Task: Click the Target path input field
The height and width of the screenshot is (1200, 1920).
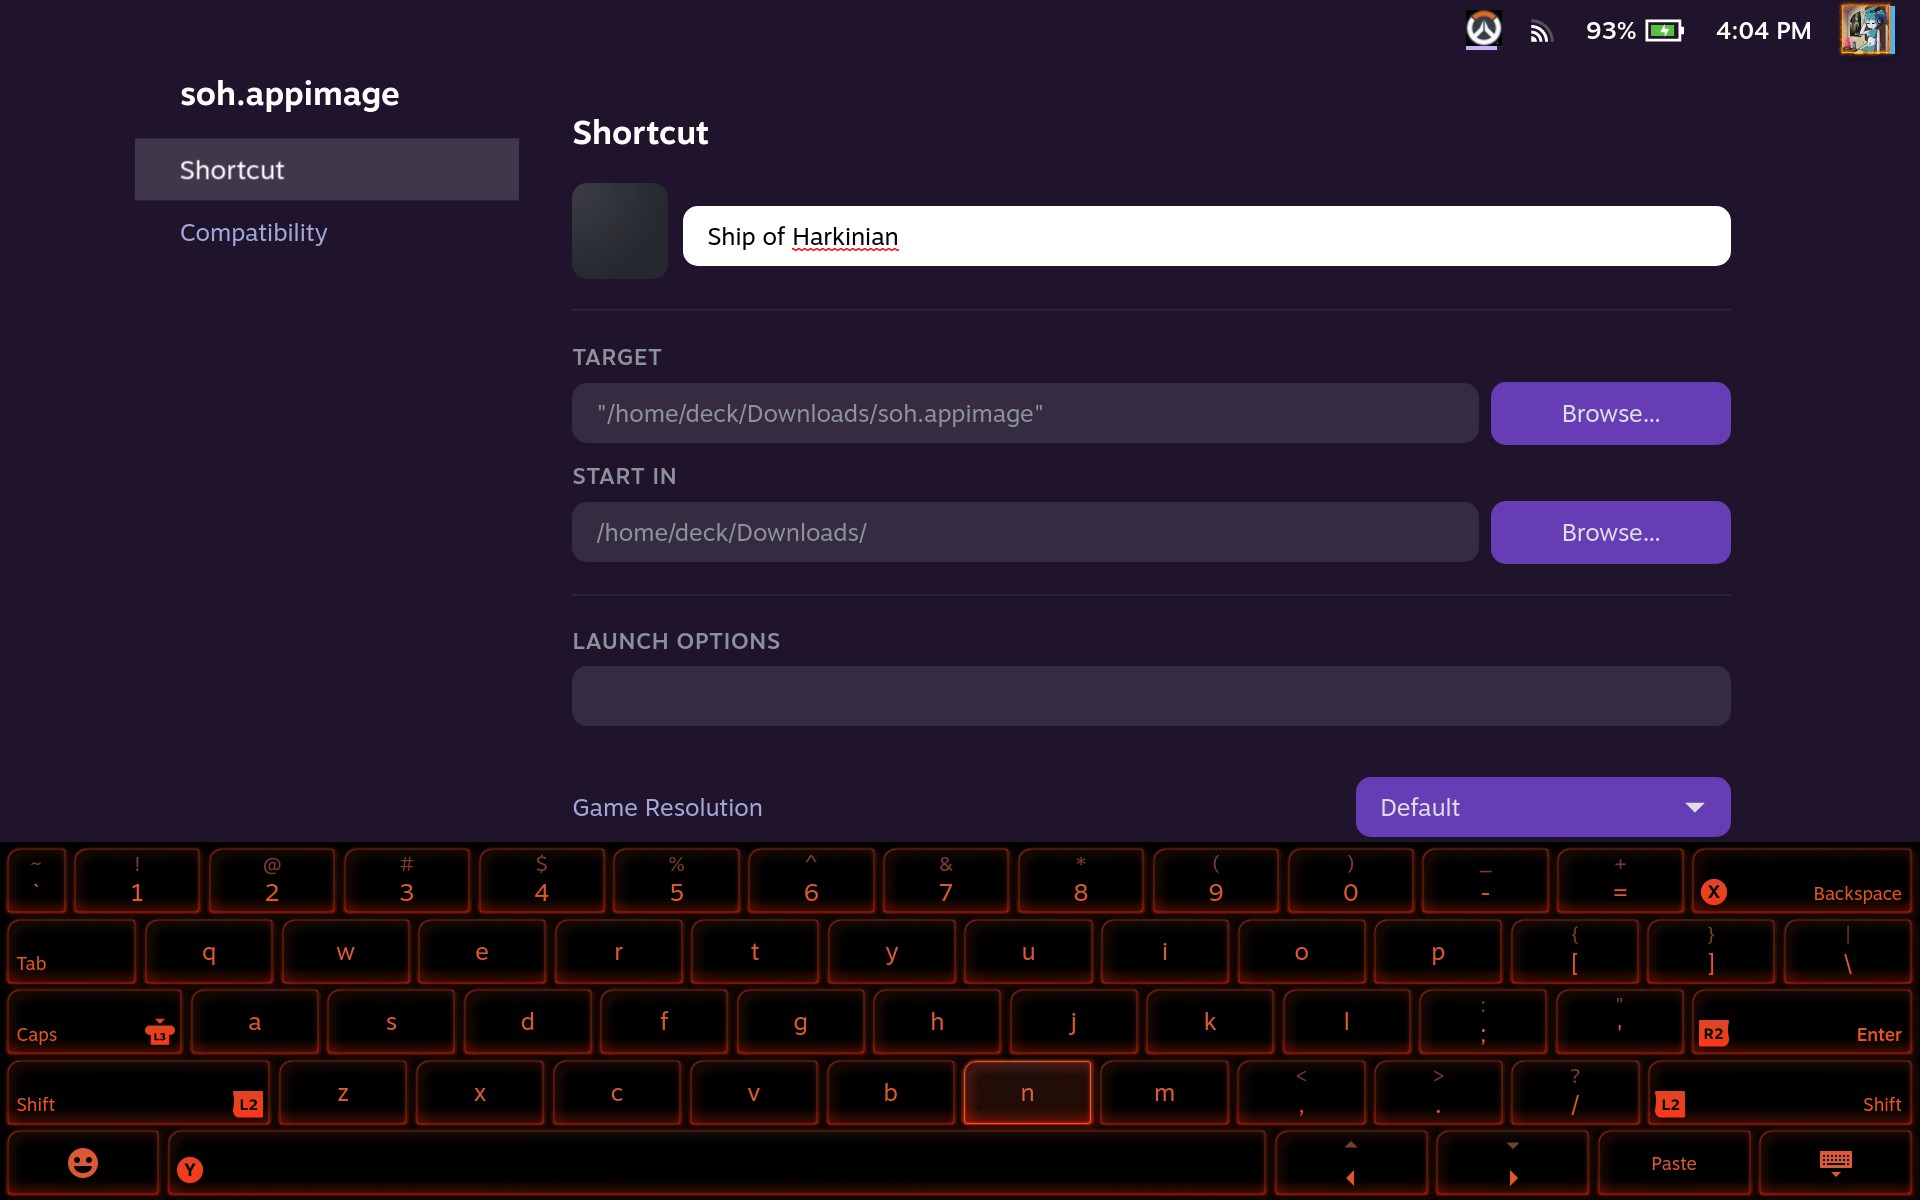Action: pyautogui.click(x=1025, y=413)
